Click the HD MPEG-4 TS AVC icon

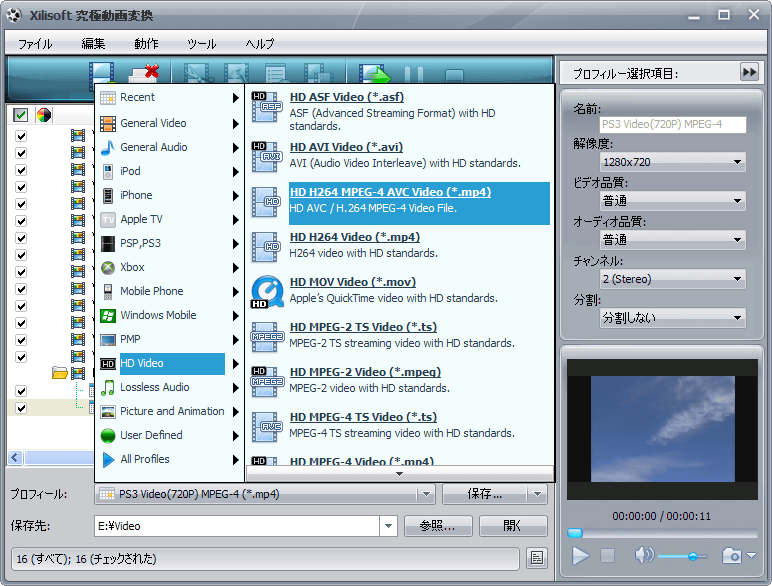(x=267, y=427)
